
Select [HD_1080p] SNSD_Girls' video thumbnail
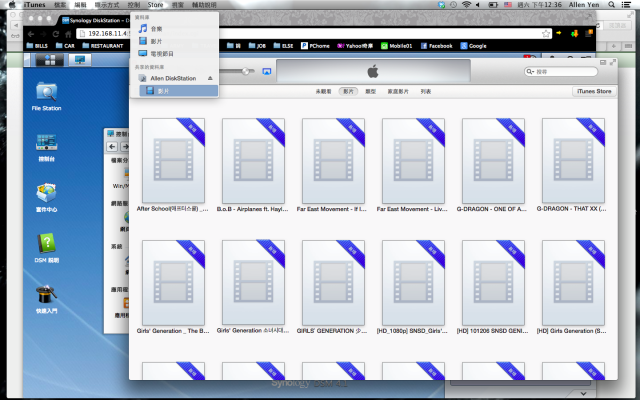(413, 282)
